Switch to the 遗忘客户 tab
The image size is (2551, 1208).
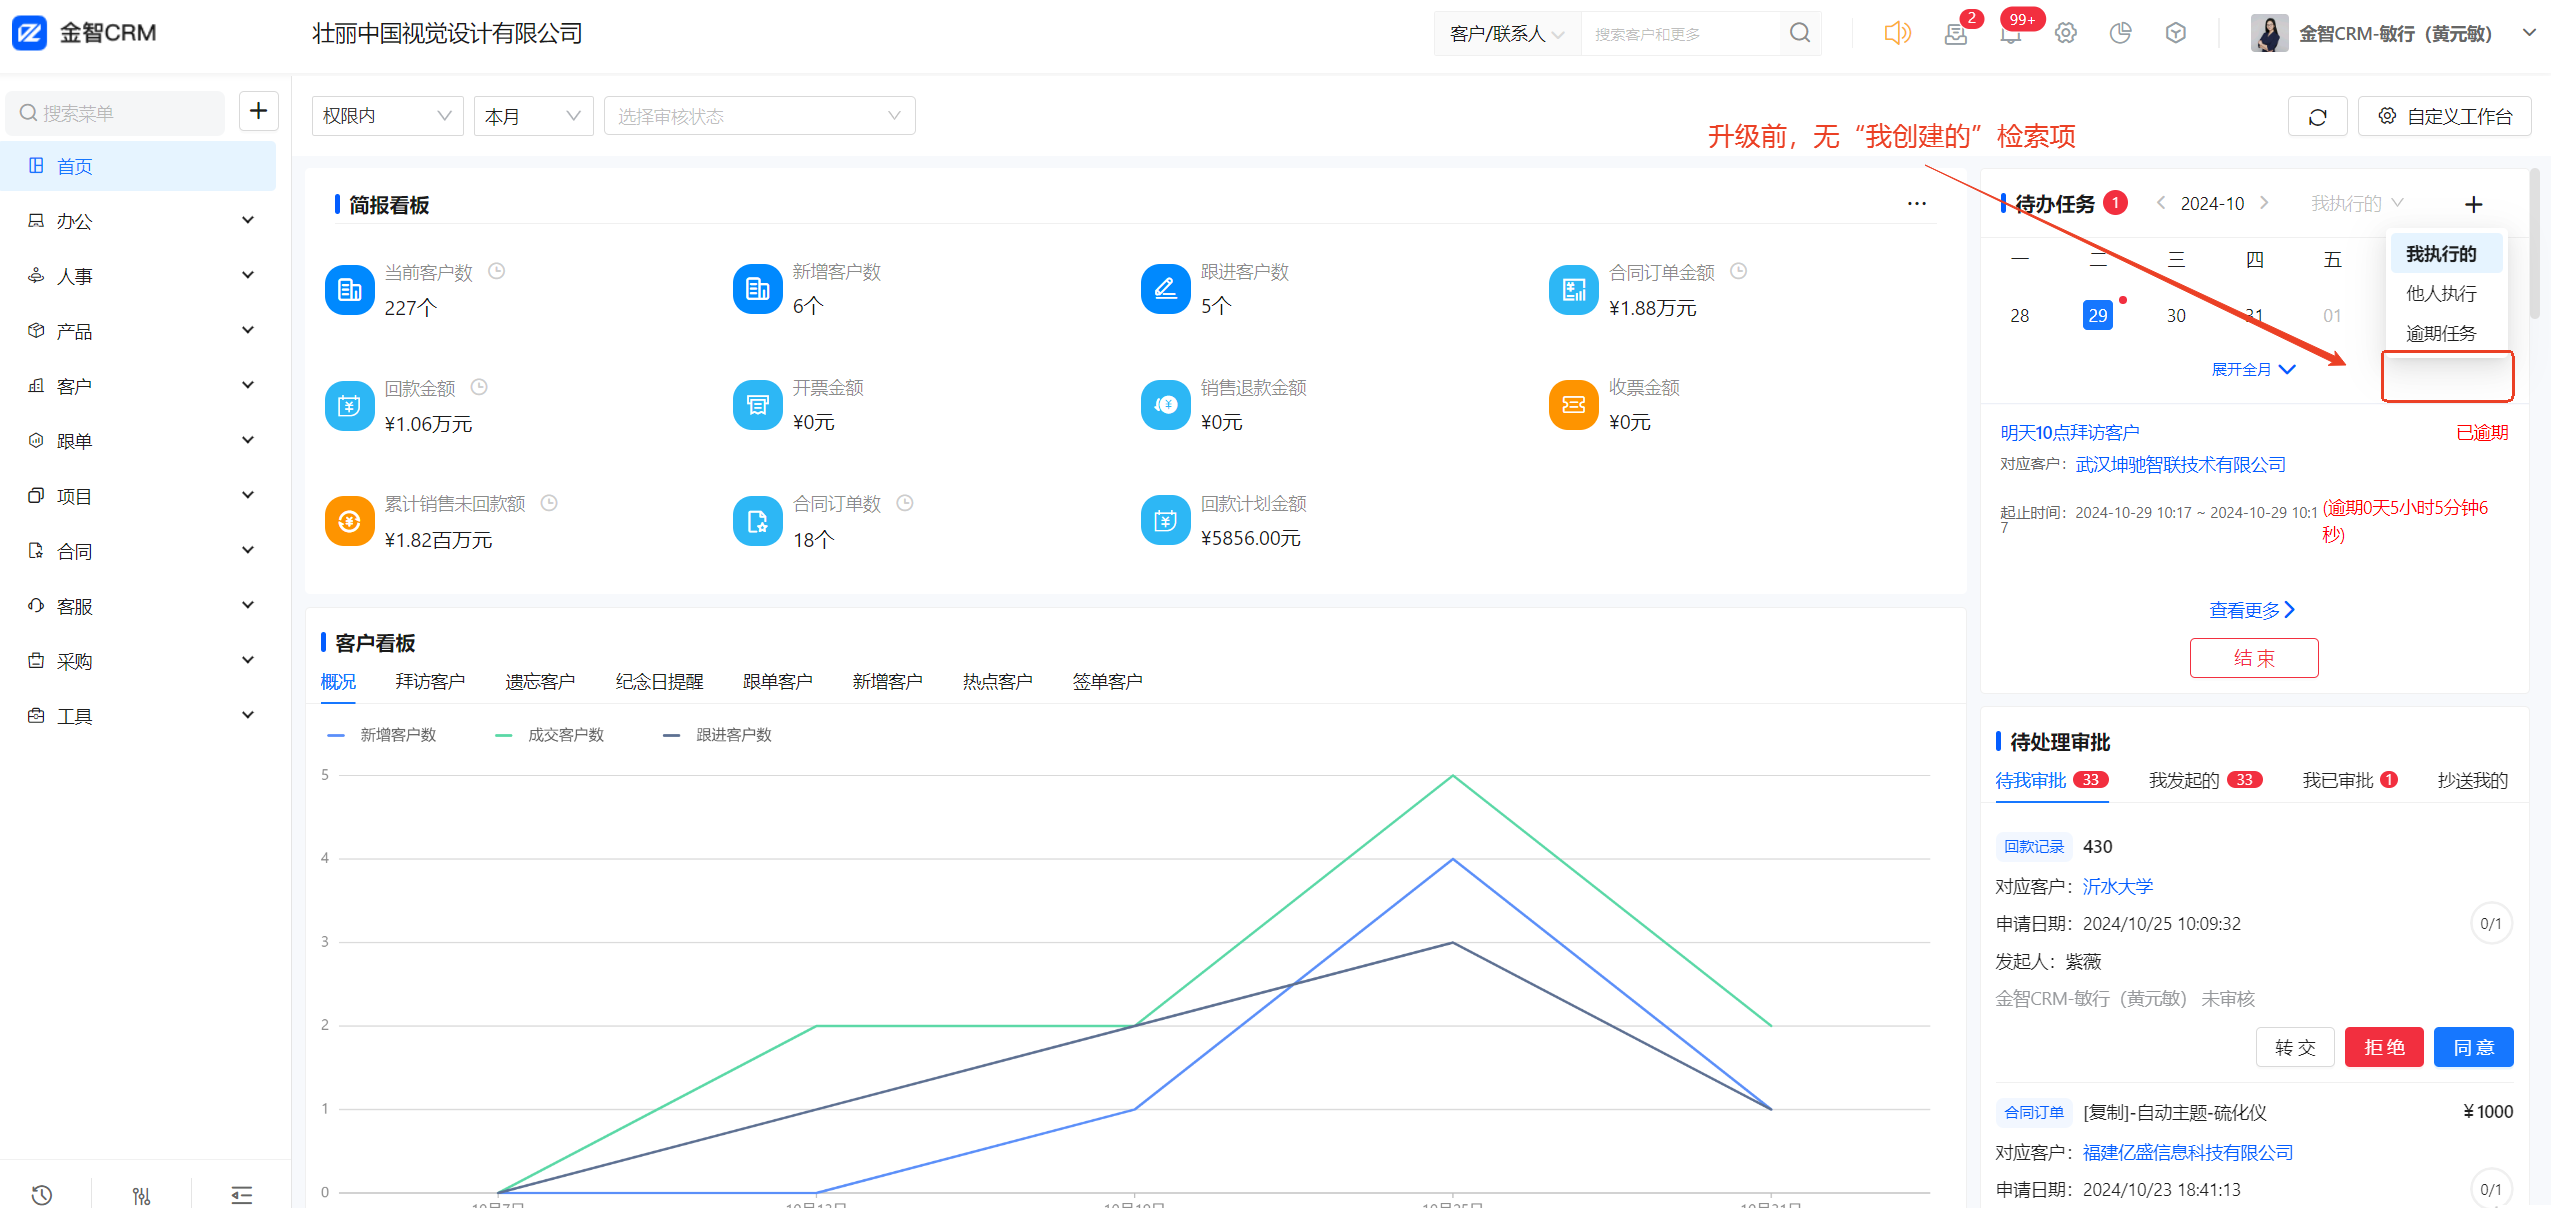tap(540, 681)
